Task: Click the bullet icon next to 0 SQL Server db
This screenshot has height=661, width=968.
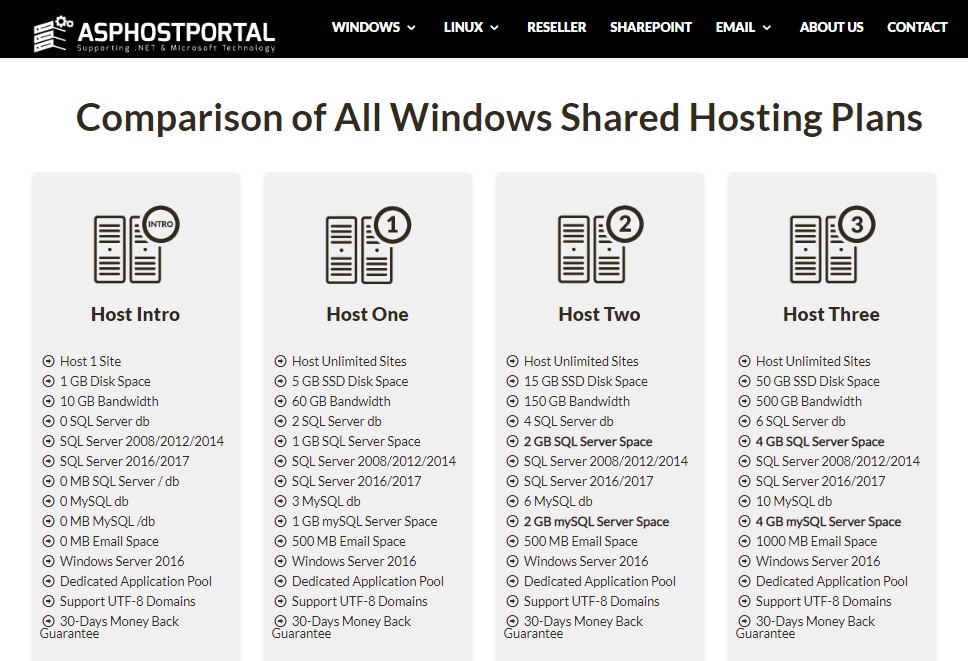Action: click(48, 422)
